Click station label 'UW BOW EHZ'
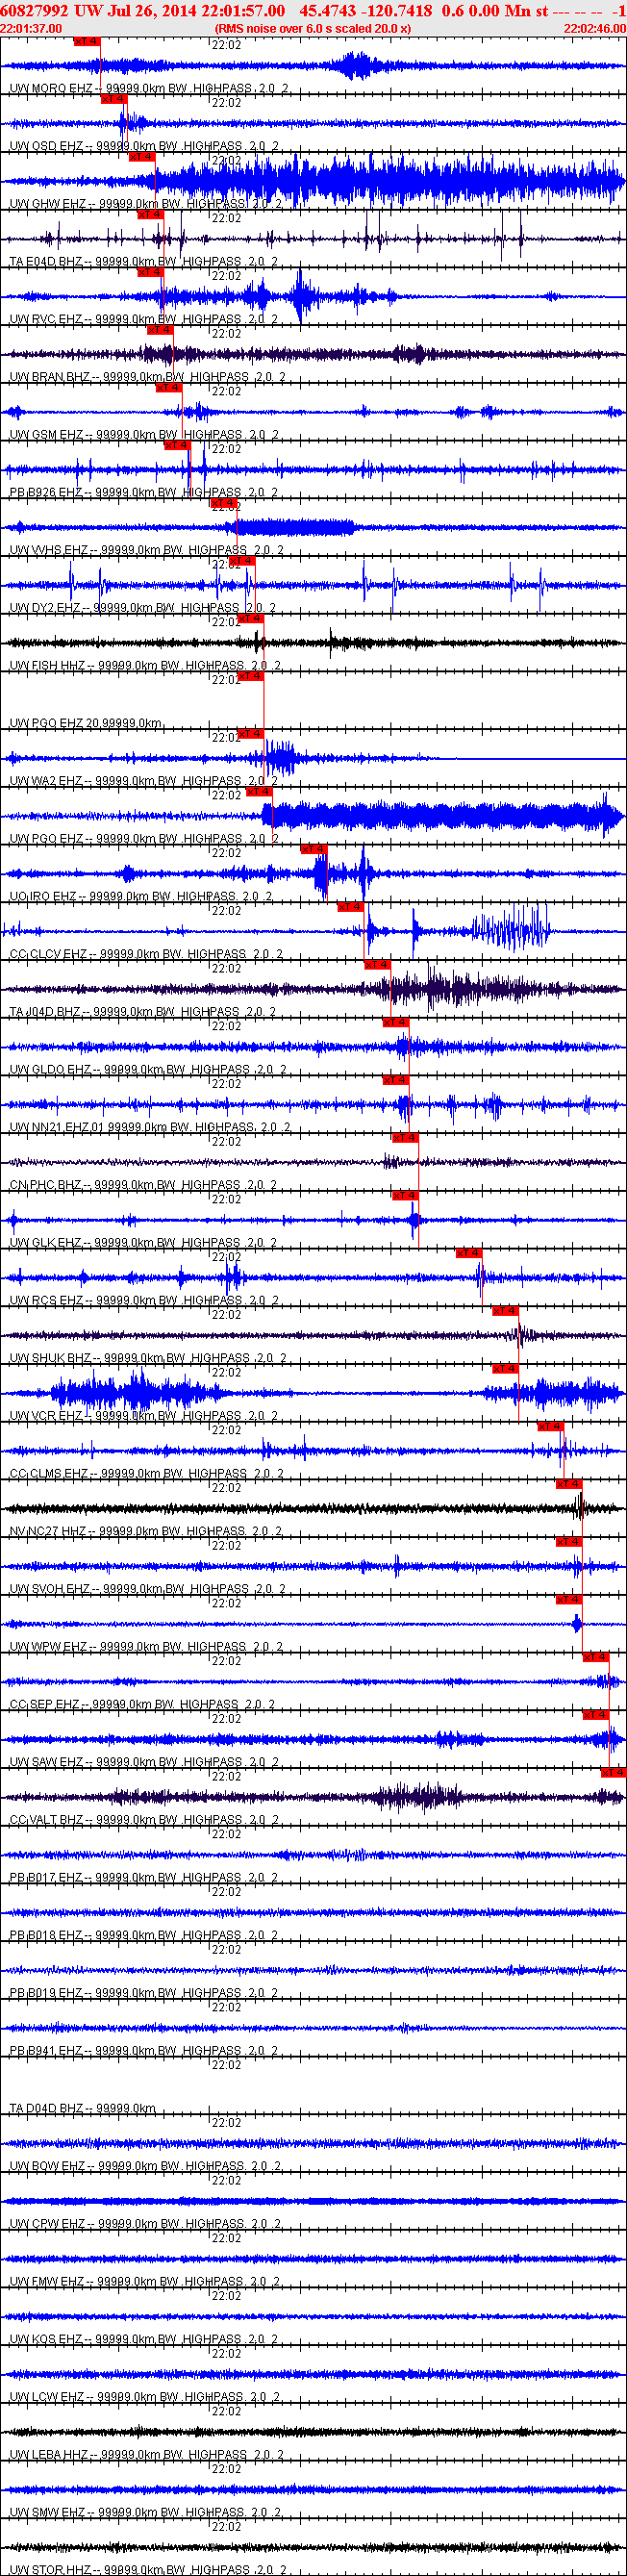Screen dimensions: 627x2576 coord(48,2167)
